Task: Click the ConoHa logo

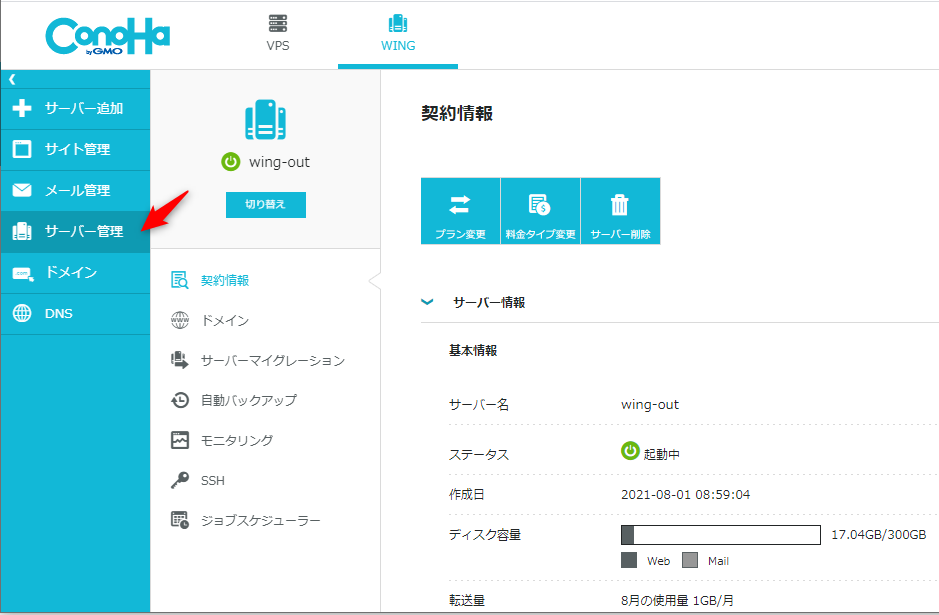Action: 107,37
